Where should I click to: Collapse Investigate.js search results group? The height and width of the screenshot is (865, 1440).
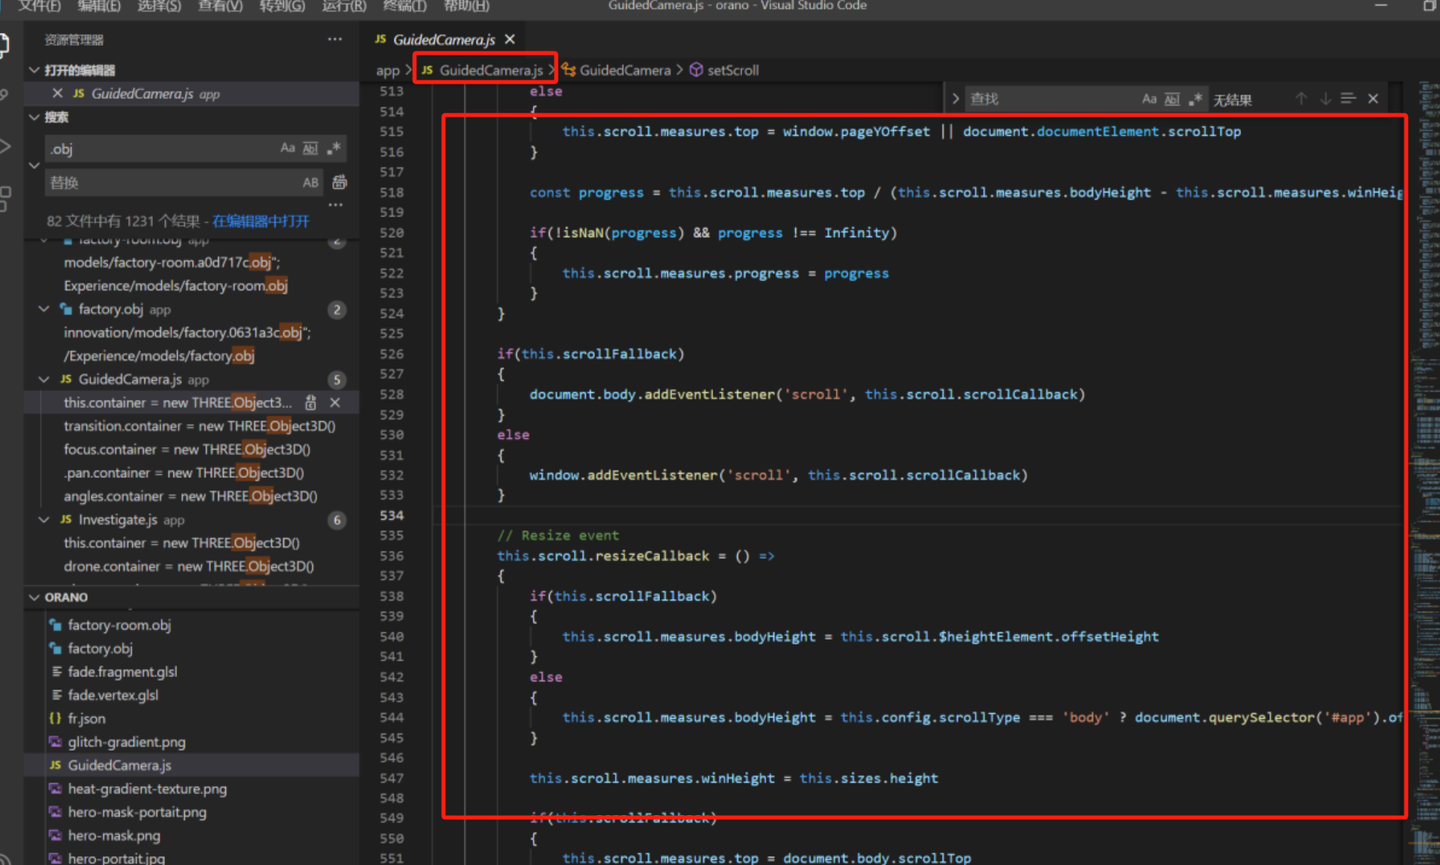tap(44, 520)
